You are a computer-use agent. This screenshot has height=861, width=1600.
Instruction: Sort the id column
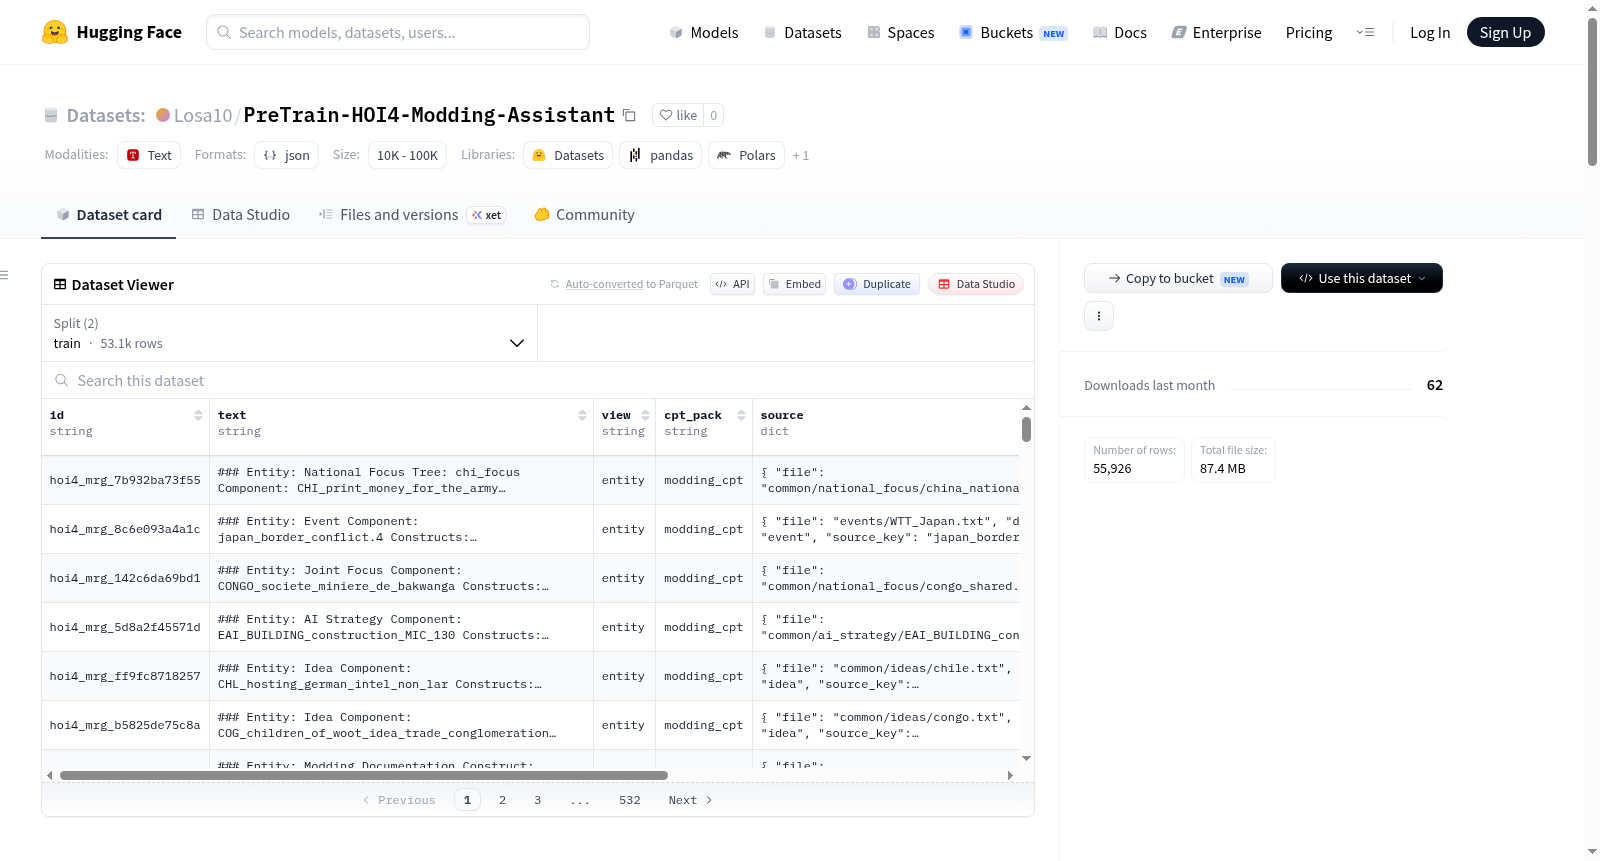click(x=198, y=415)
